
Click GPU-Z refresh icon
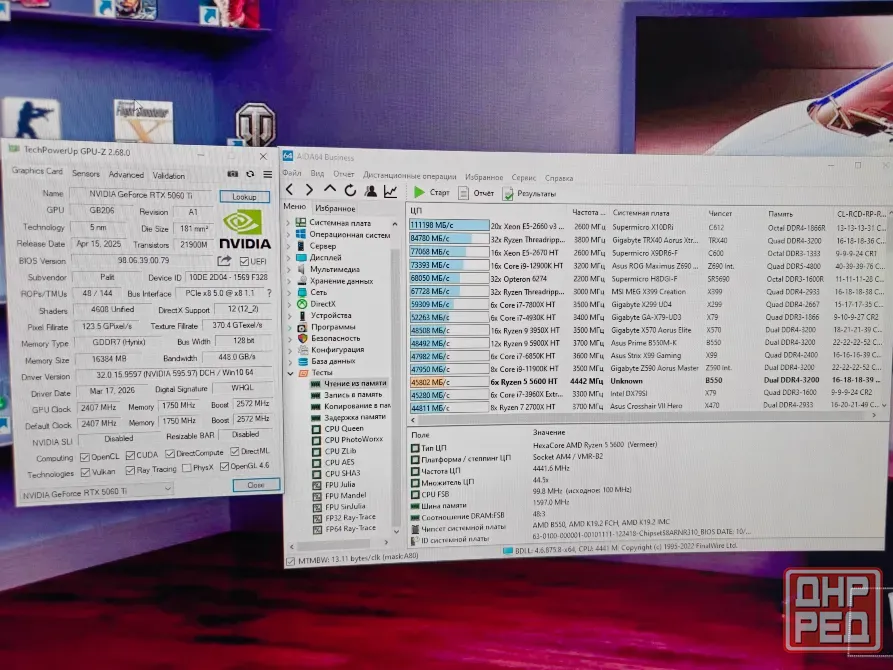coord(250,174)
